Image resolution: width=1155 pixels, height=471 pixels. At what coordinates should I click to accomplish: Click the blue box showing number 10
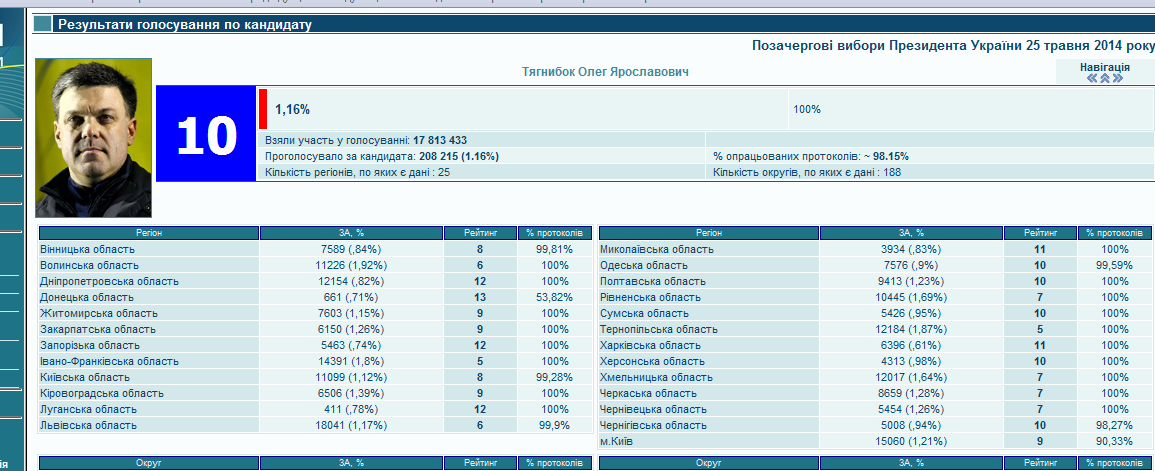click(x=206, y=134)
